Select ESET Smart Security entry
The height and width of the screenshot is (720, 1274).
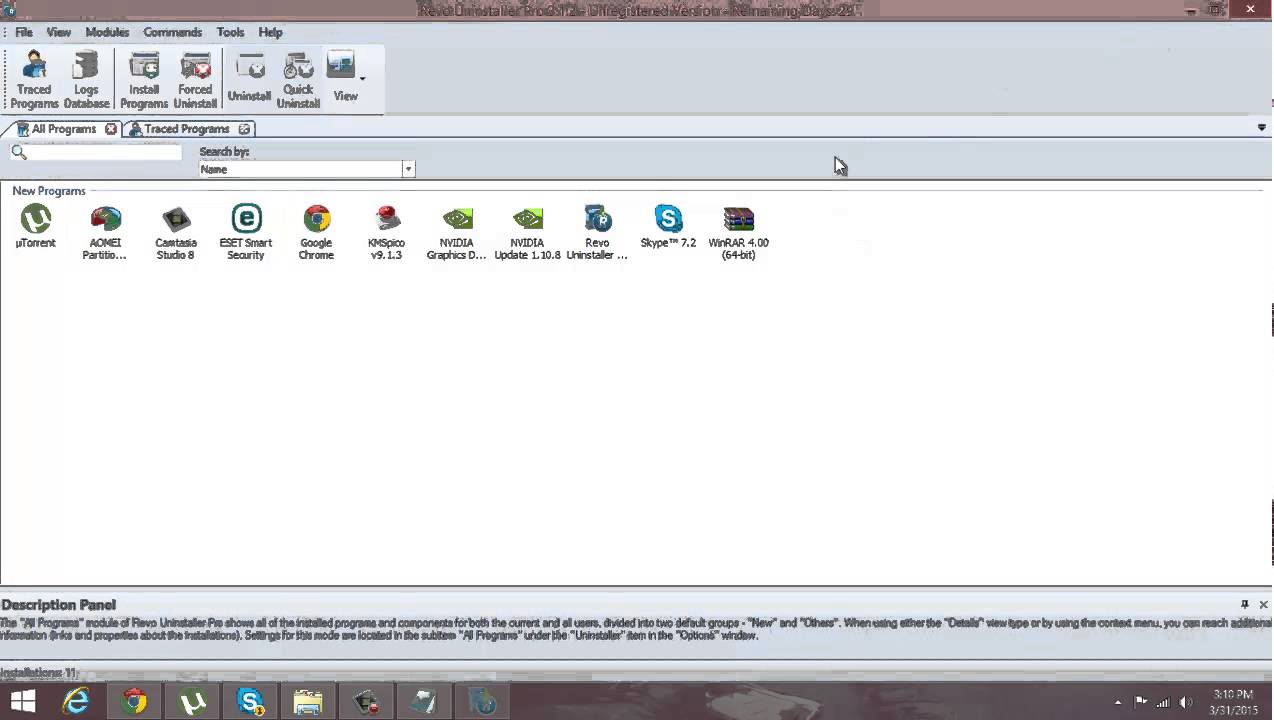(246, 232)
